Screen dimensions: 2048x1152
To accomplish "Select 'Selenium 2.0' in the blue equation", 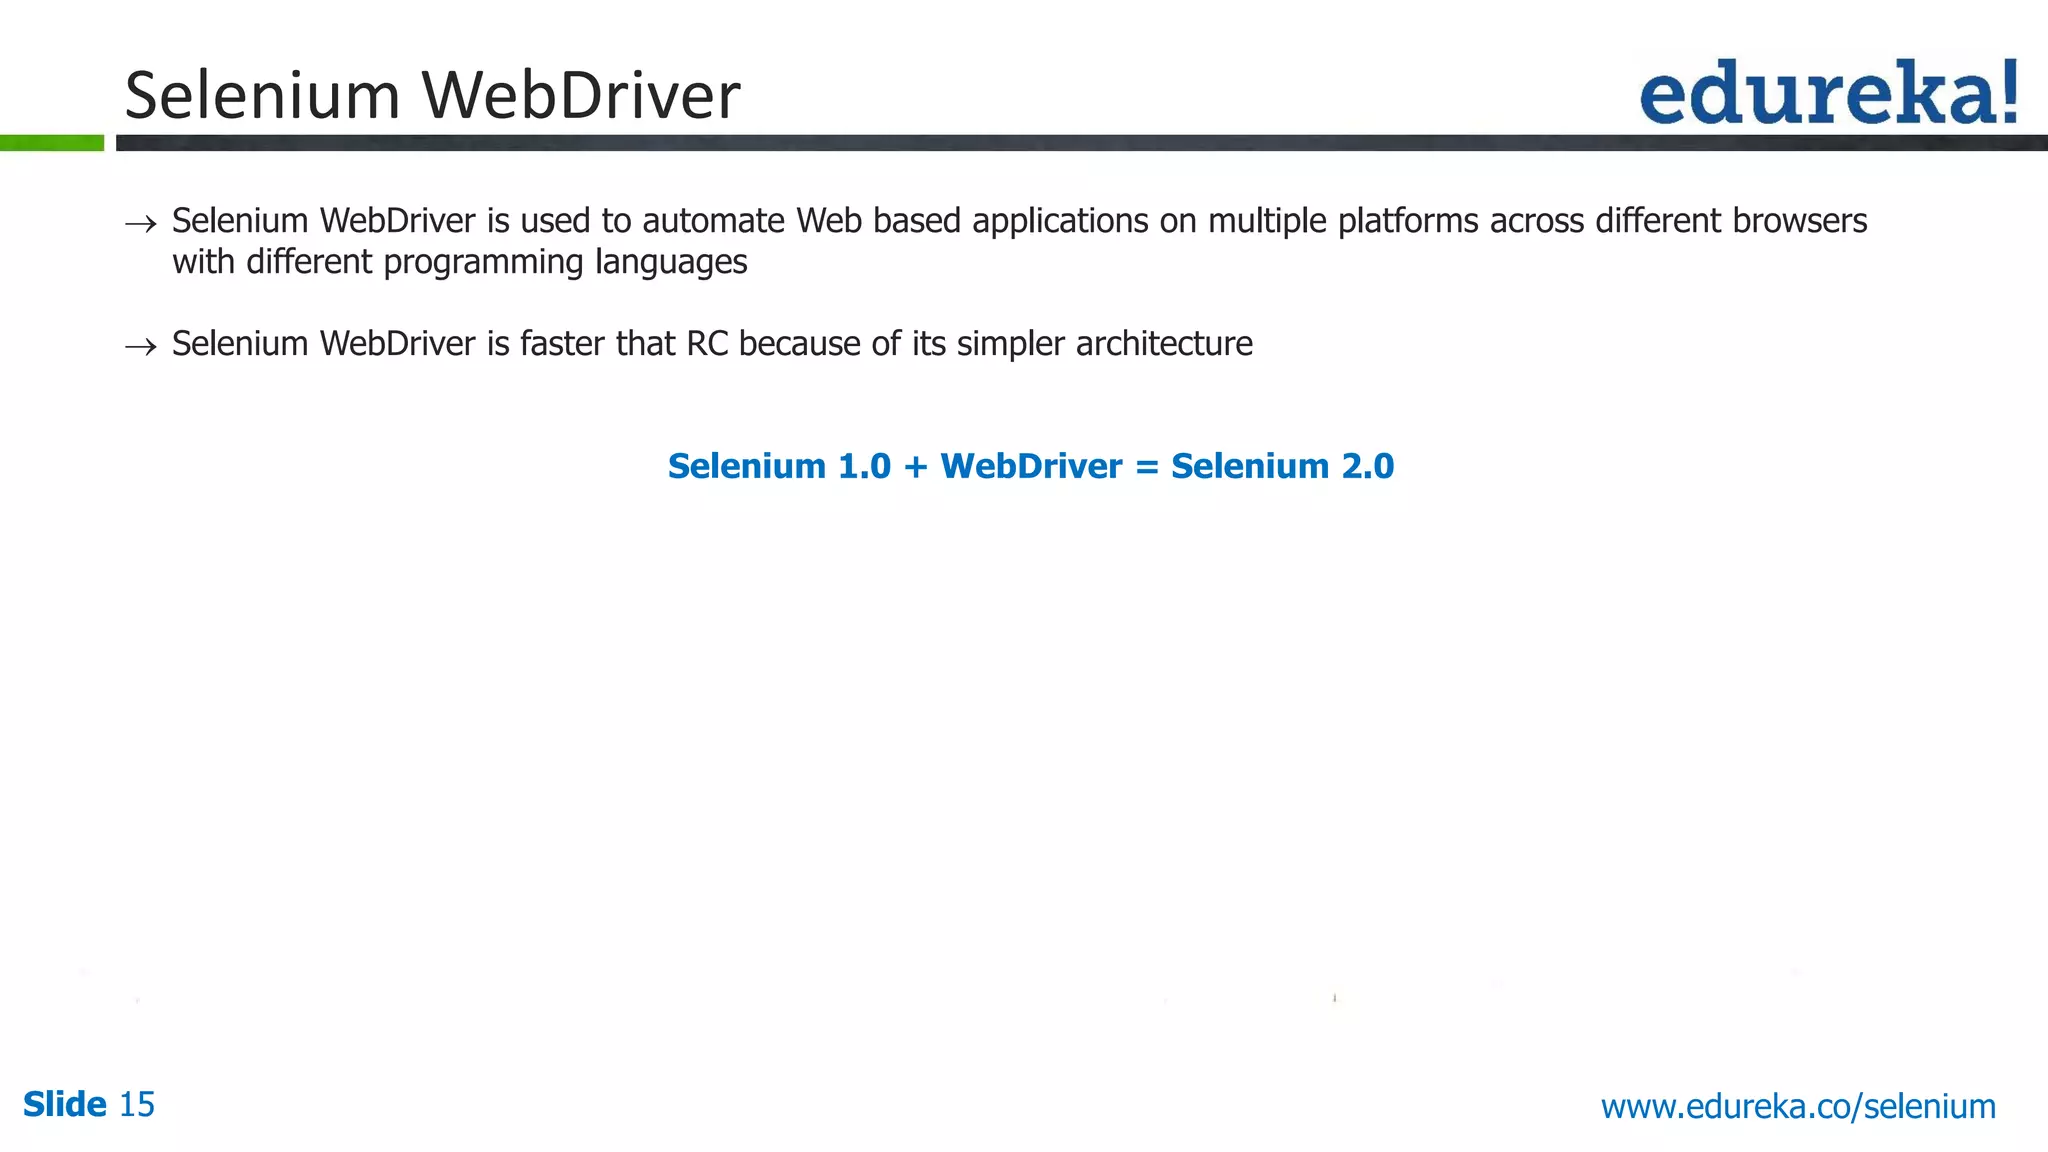I will (1282, 466).
